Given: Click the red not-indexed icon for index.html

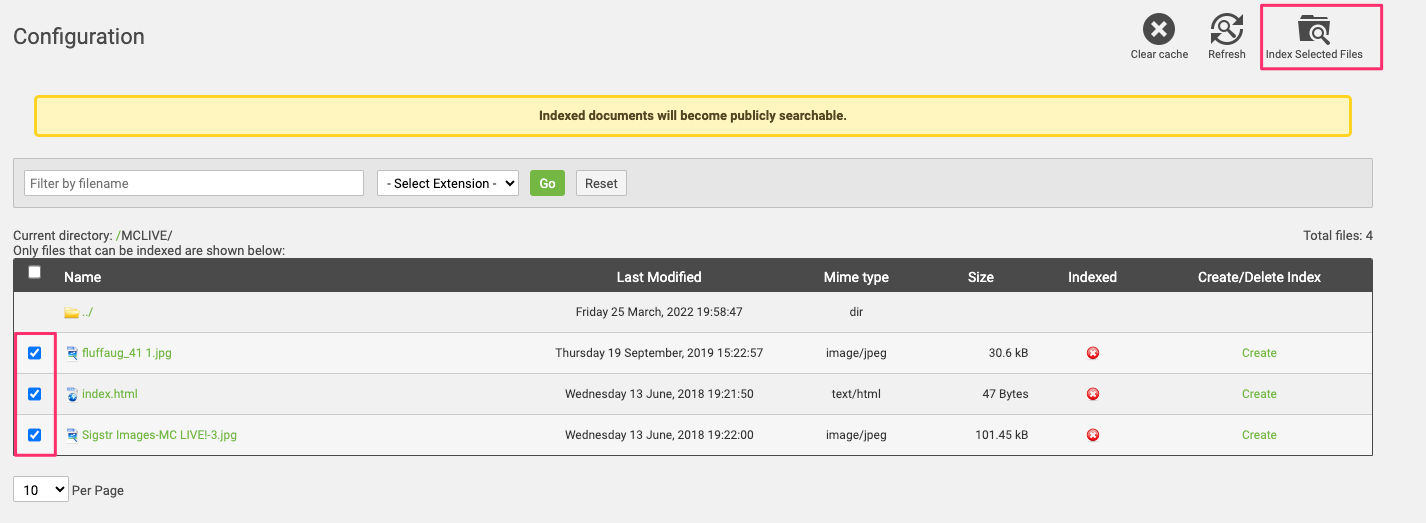Looking at the screenshot, I should coord(1093,394).
